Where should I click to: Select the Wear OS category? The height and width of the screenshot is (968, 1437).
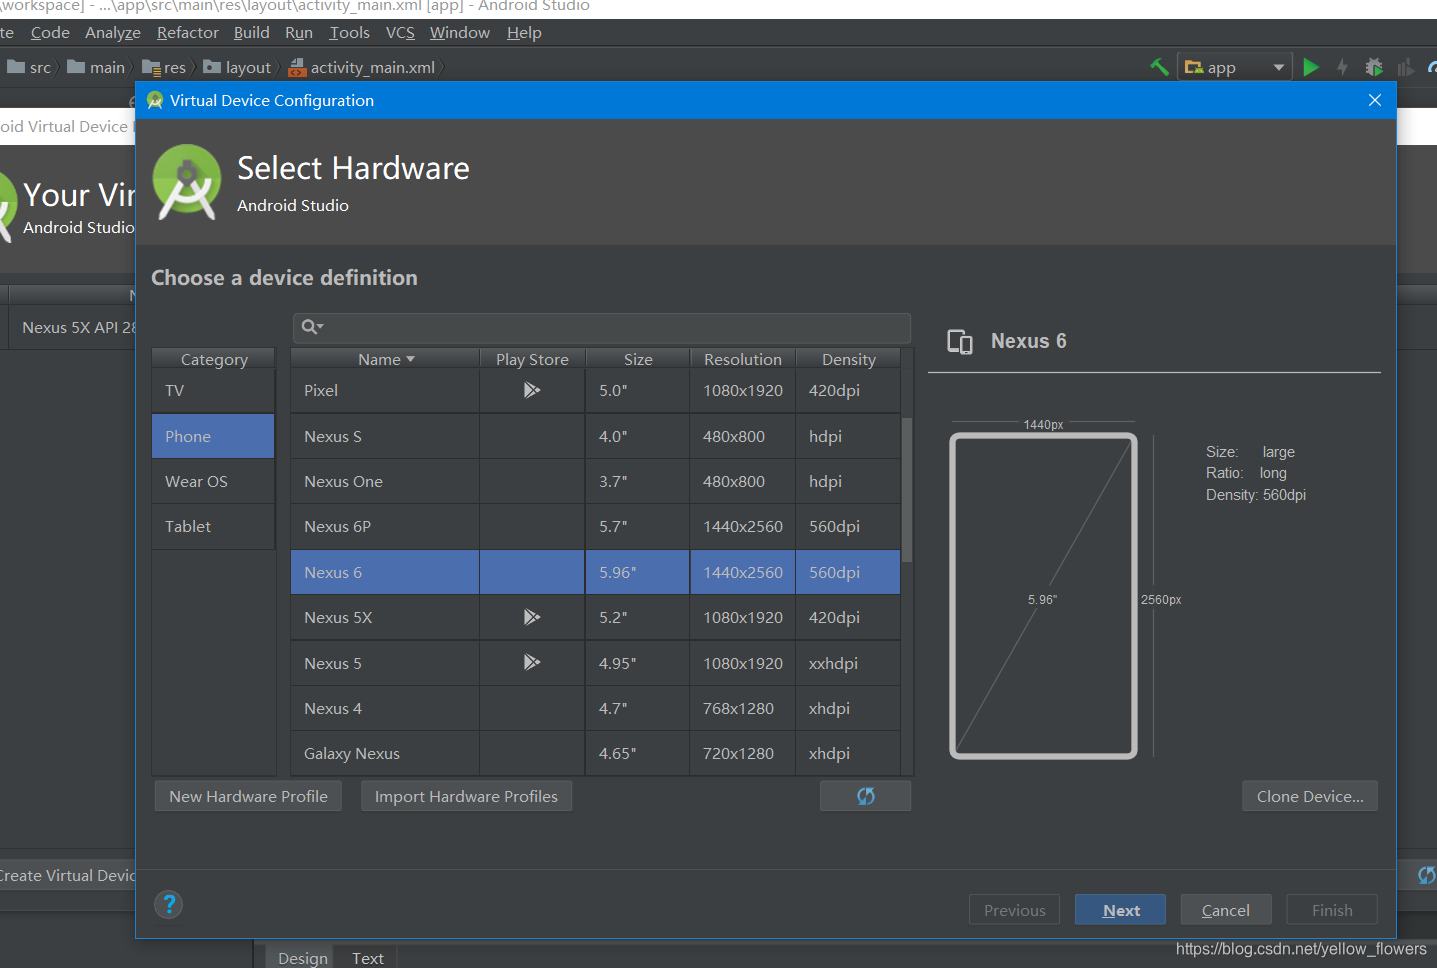click(213, 481)
